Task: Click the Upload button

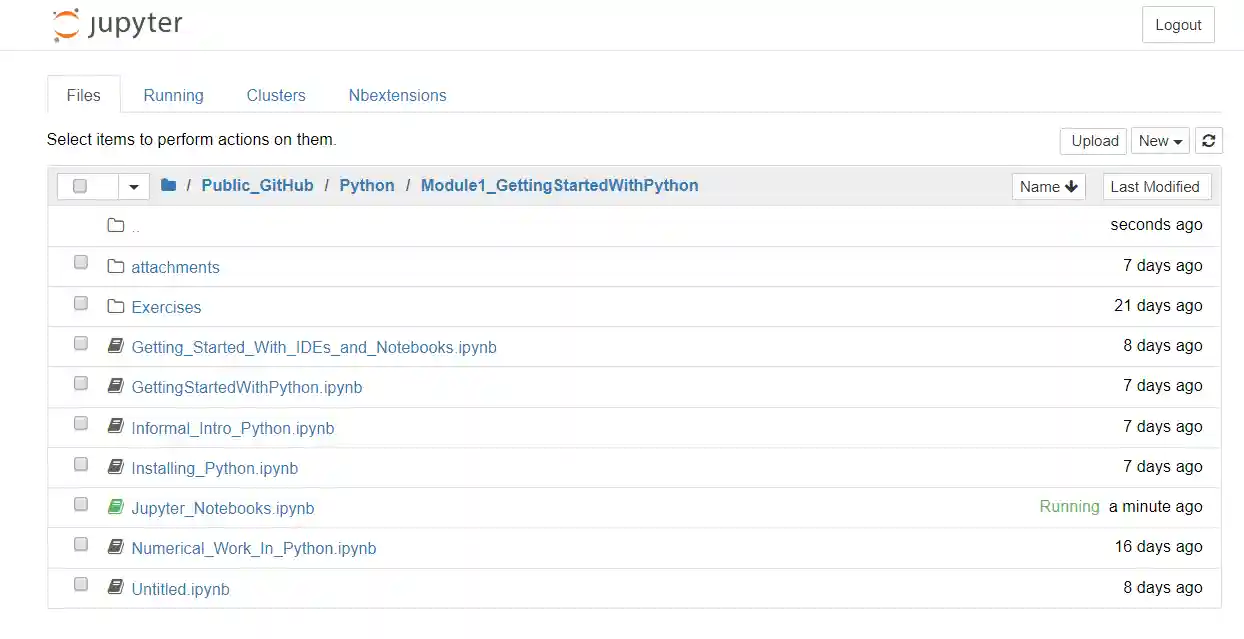Action: point(1093,140)
